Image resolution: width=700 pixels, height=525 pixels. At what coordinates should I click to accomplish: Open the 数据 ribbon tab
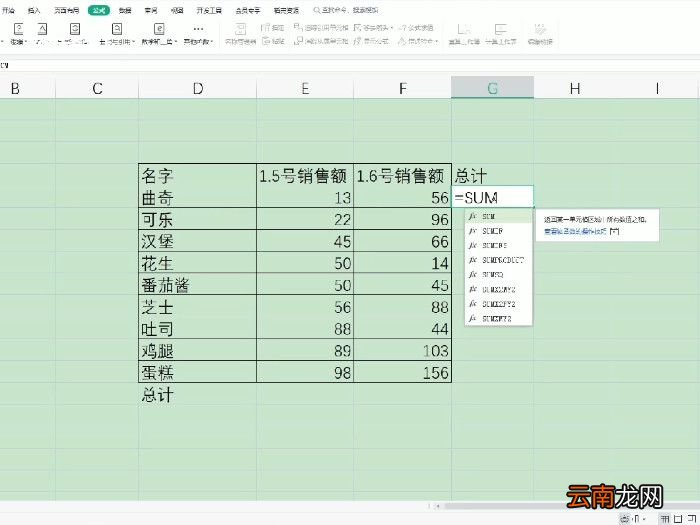tap(125, 10)
